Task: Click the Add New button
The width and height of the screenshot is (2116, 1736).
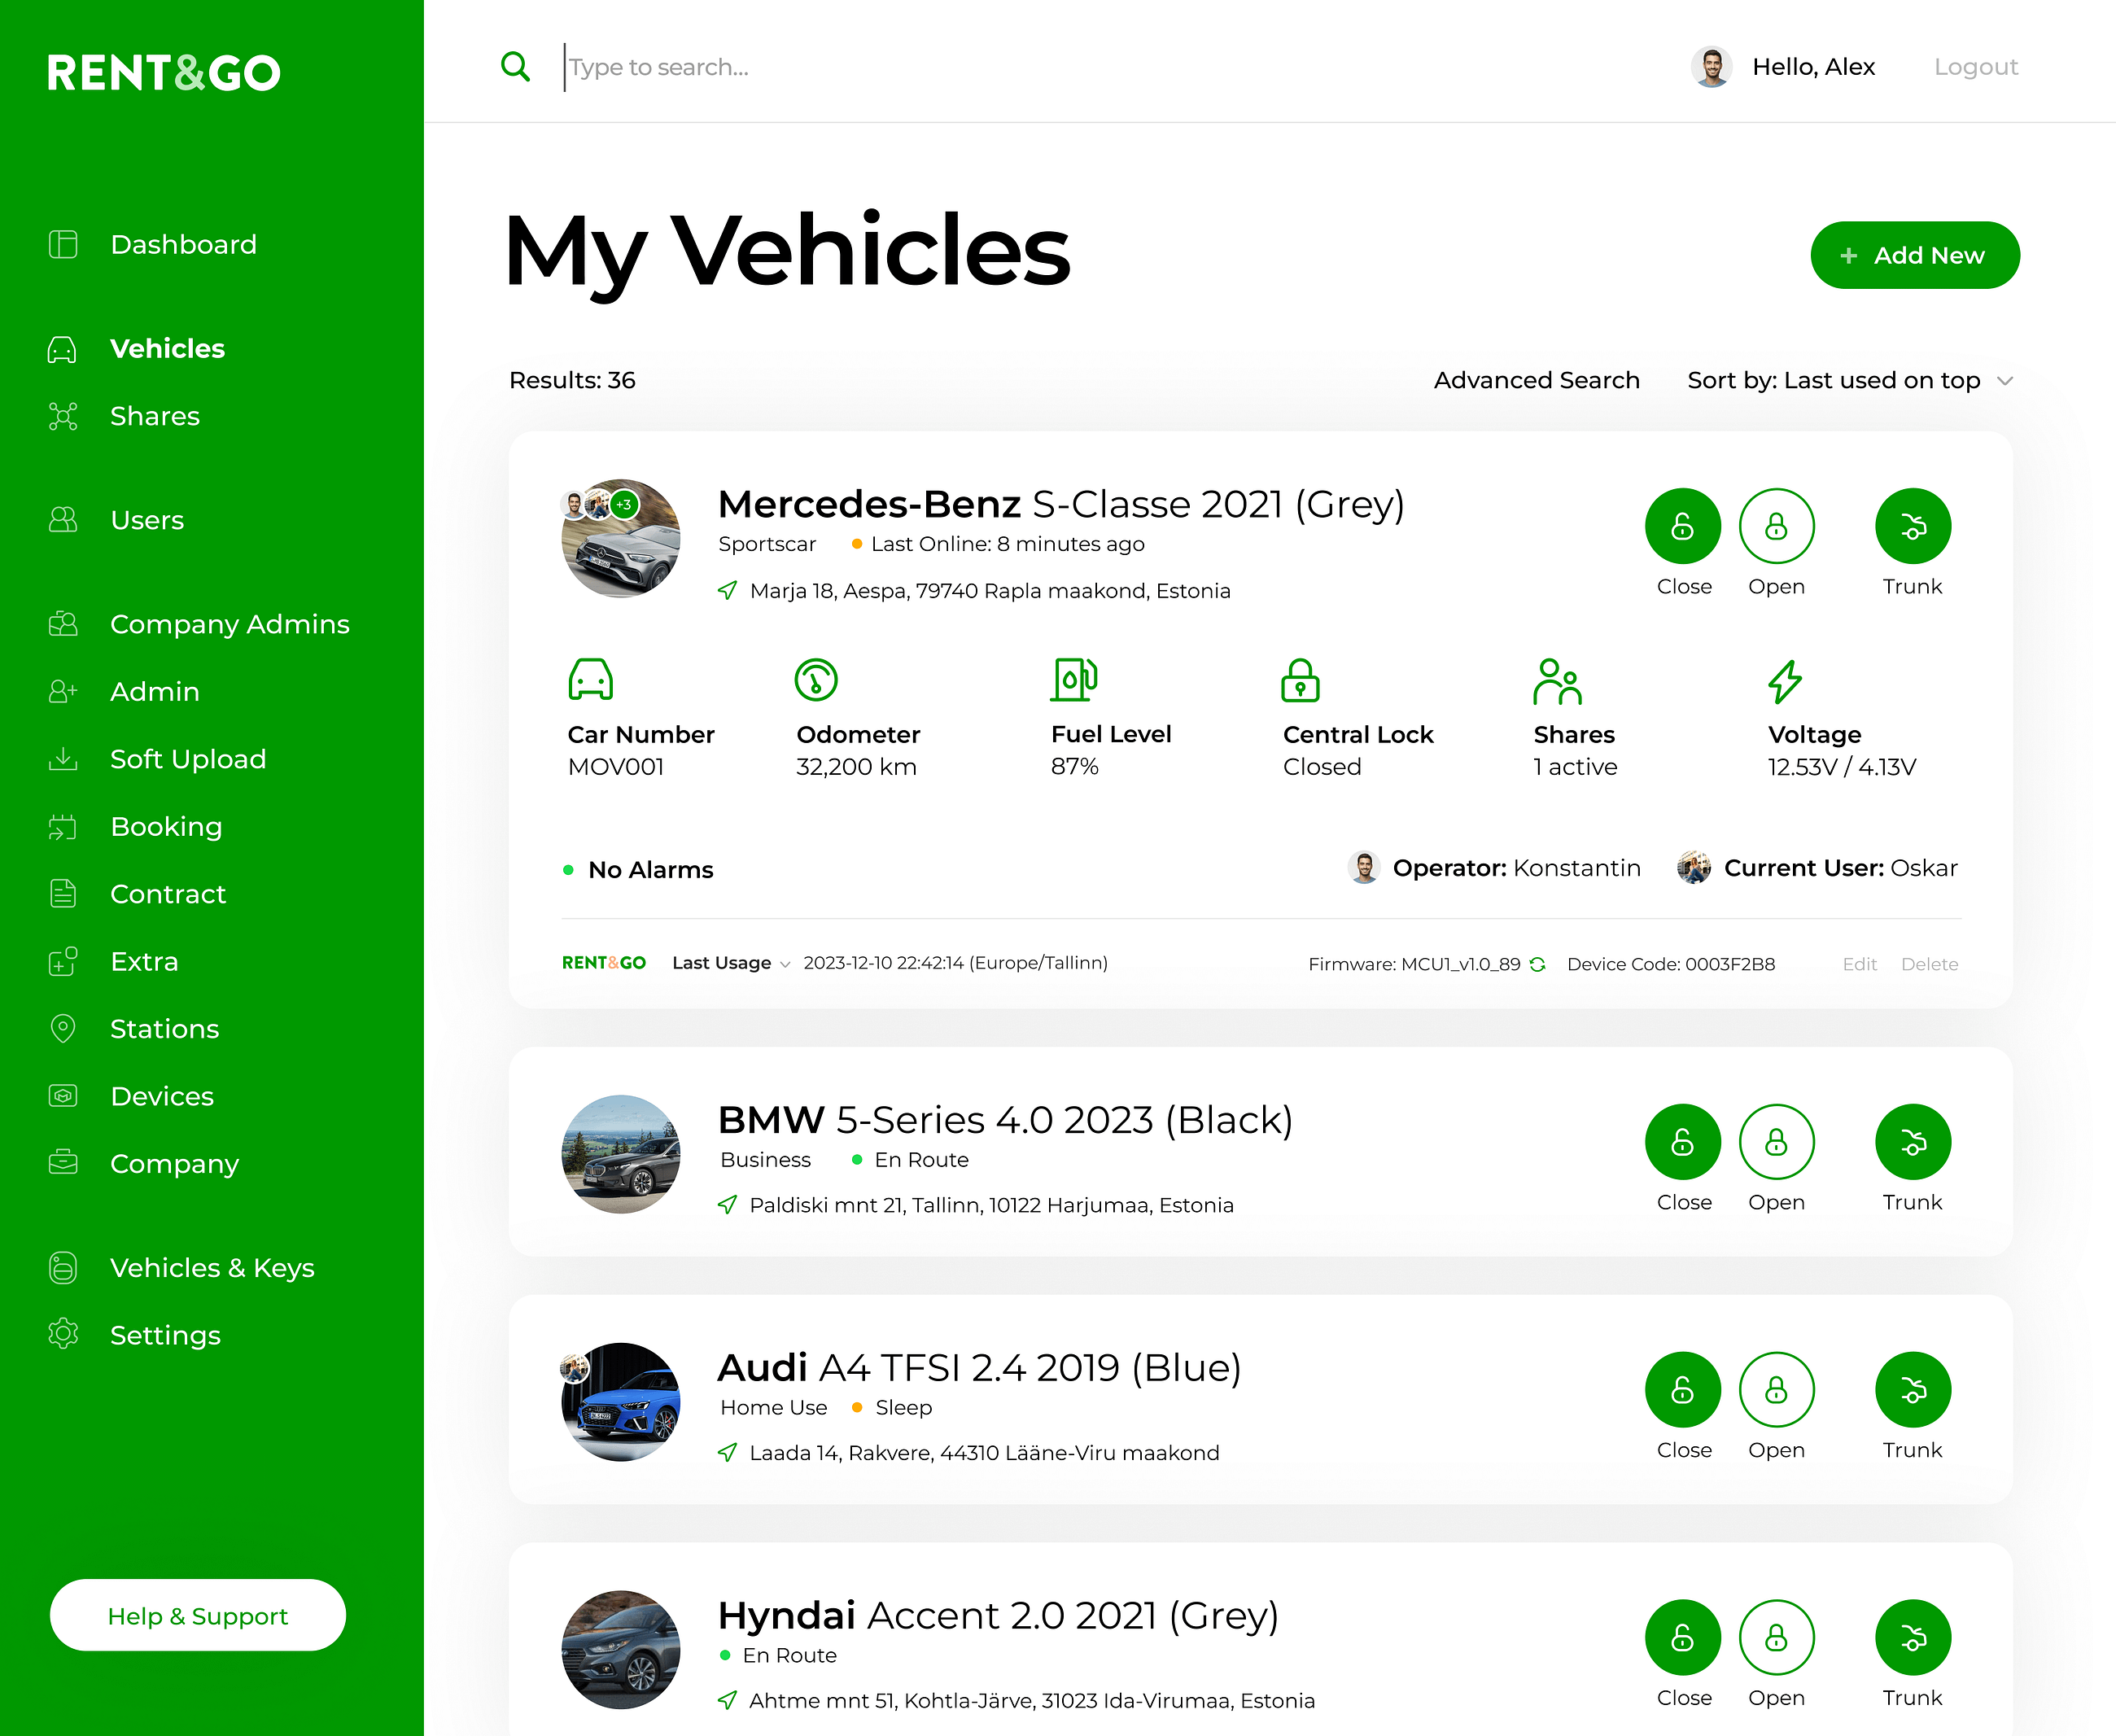Action: pyautogui.click(x=1914, y=256)
